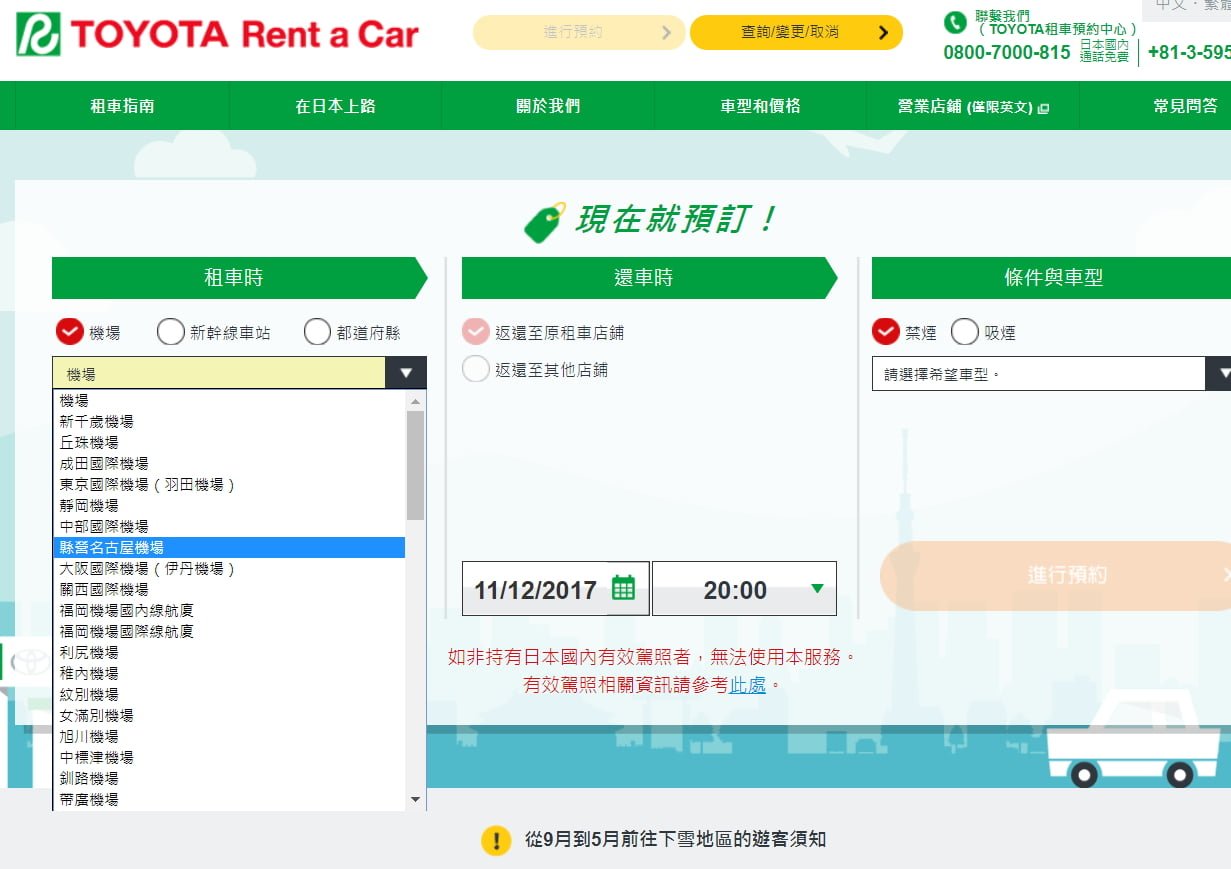Click the 租車時 section header
Image resolution: width=1231 pixels, height=869 pixels.
[x=239, y=278]
